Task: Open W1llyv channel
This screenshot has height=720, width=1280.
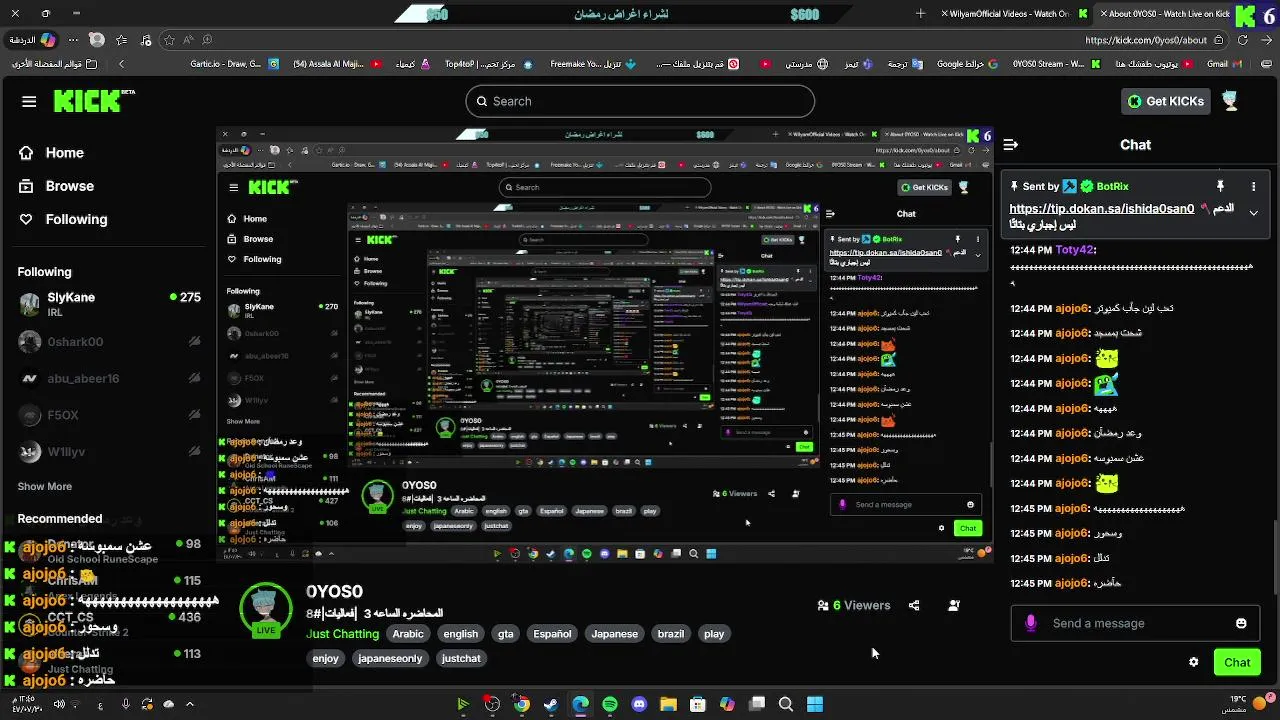Action: pyautogui.click(x=109, y=452)
